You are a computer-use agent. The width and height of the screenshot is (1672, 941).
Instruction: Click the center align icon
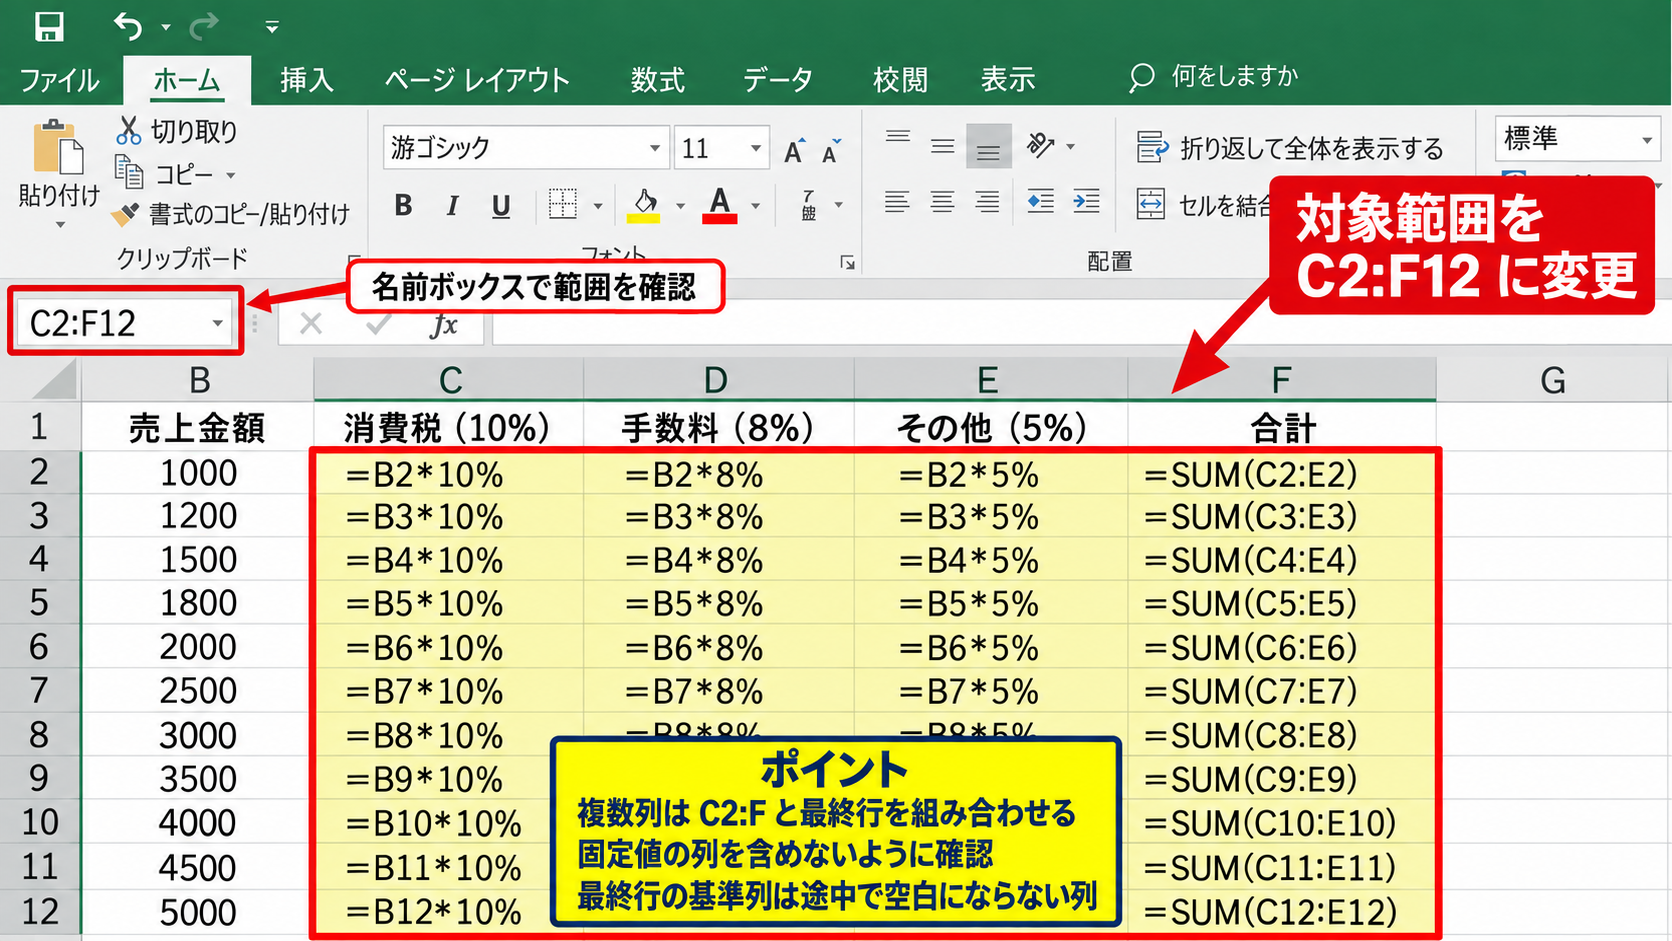(x=942, y=202)
